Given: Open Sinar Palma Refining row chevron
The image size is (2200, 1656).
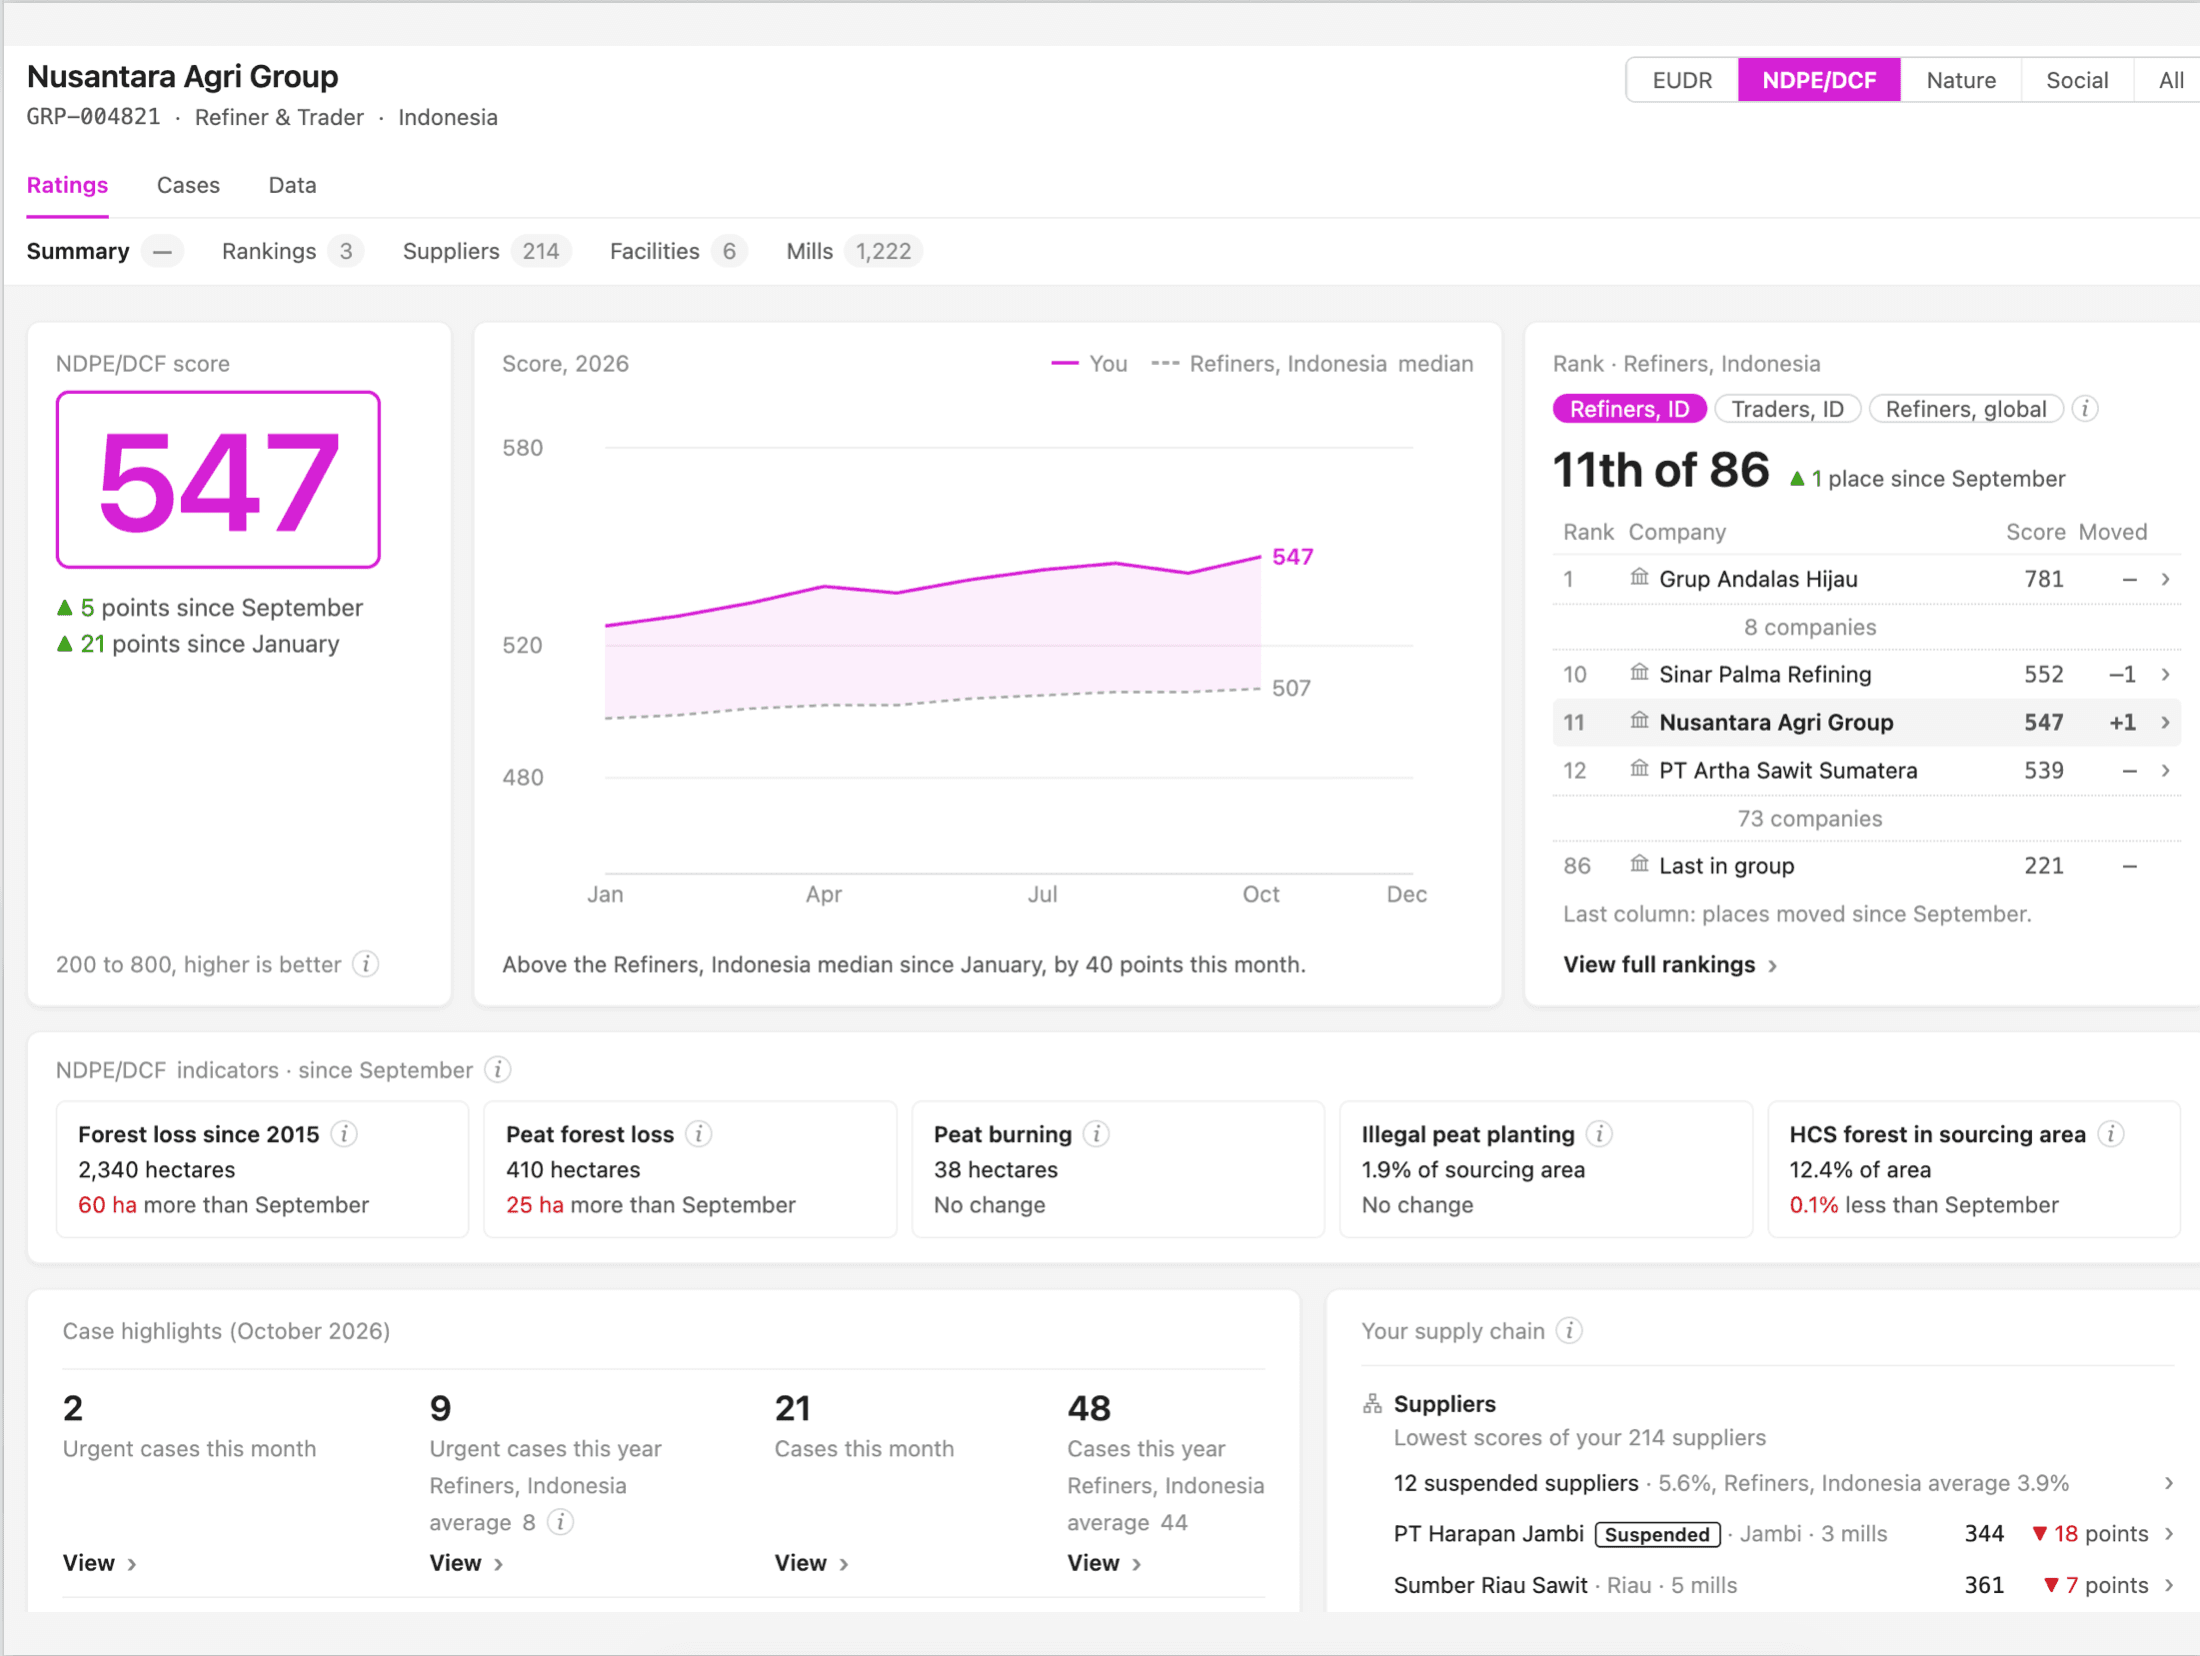Looking at the screenshot, I should pyautogui.click(x=2165, y=675).
